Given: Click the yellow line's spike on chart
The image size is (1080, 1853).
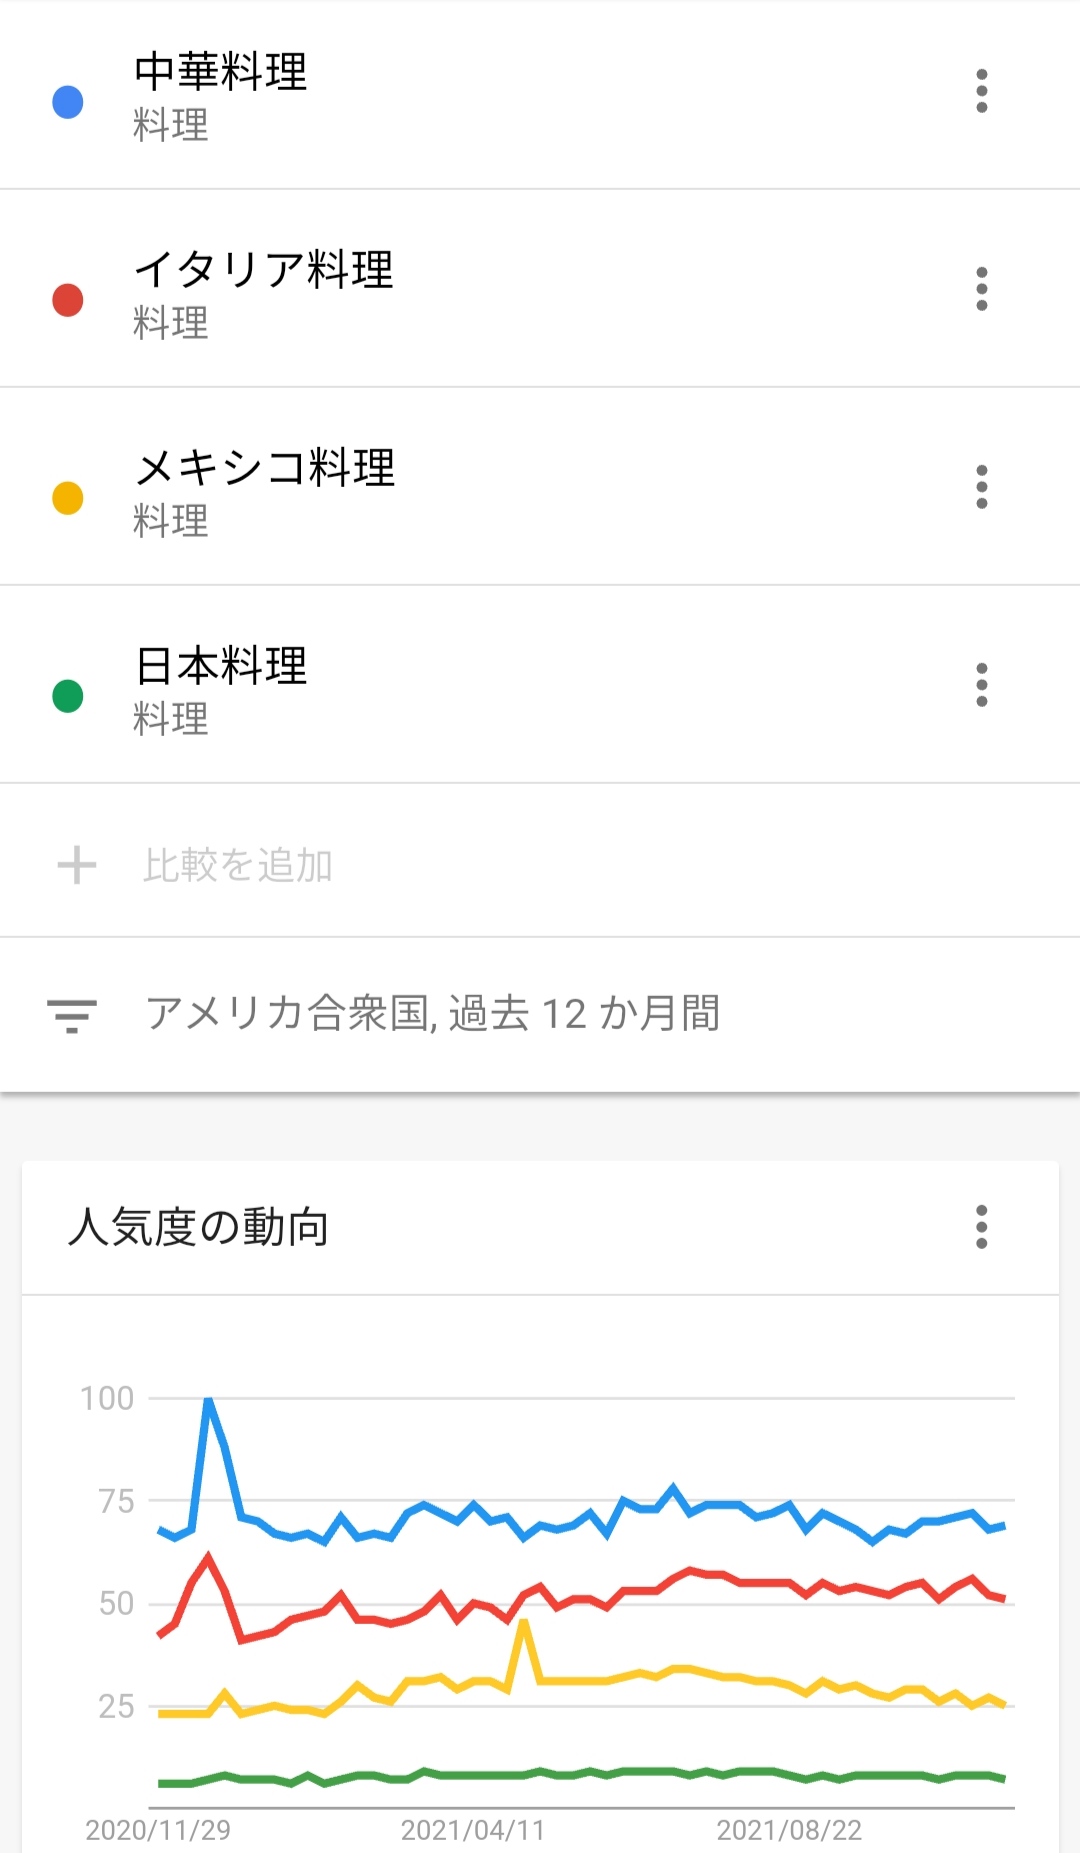Looking at the screenshot, I should tap(523, 1623).
